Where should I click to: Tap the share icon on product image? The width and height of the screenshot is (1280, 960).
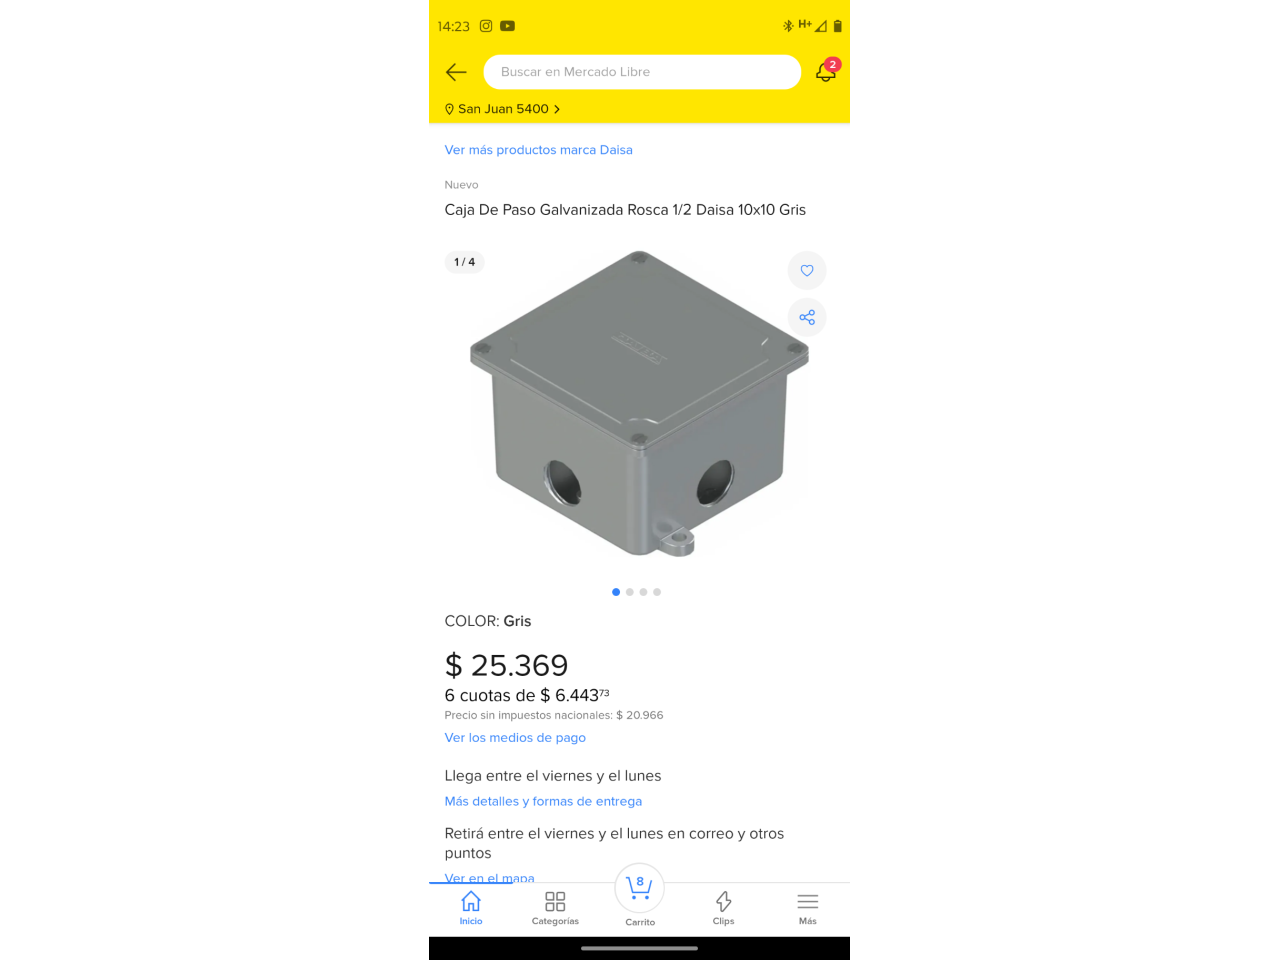click(807, 317)
